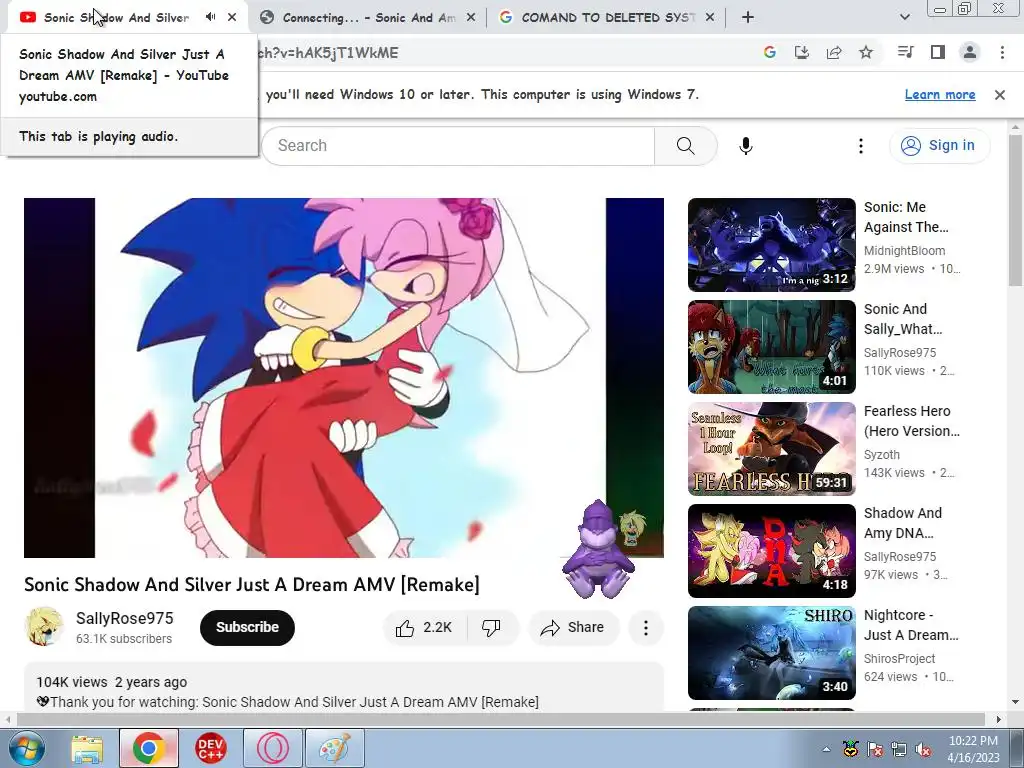Click 'Shadow And Amy DNA…' title
The image size is (1024, 768).
903,522
